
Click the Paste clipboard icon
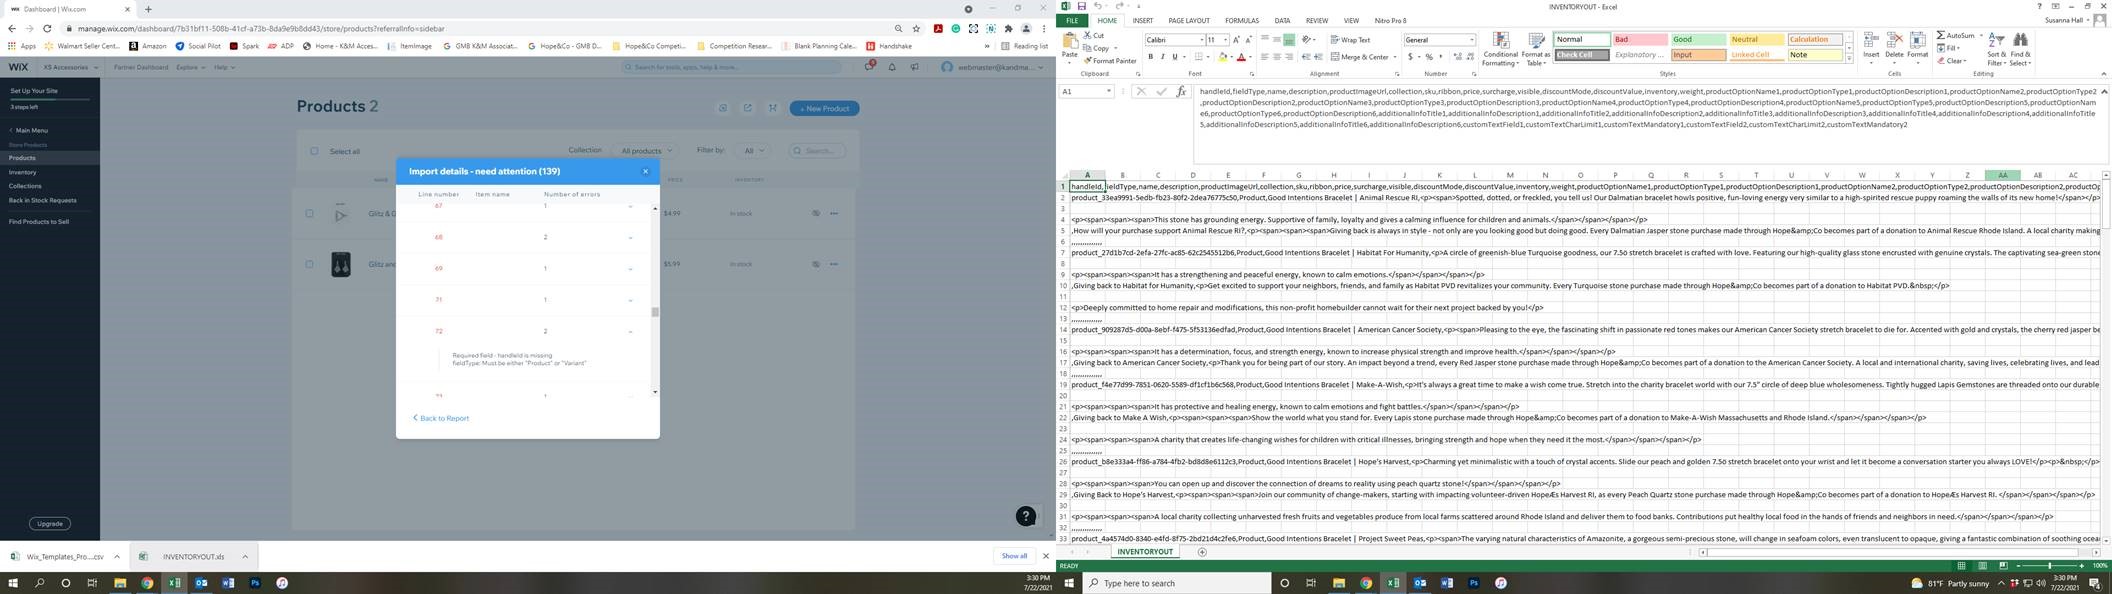click(x=1070, y=43)
